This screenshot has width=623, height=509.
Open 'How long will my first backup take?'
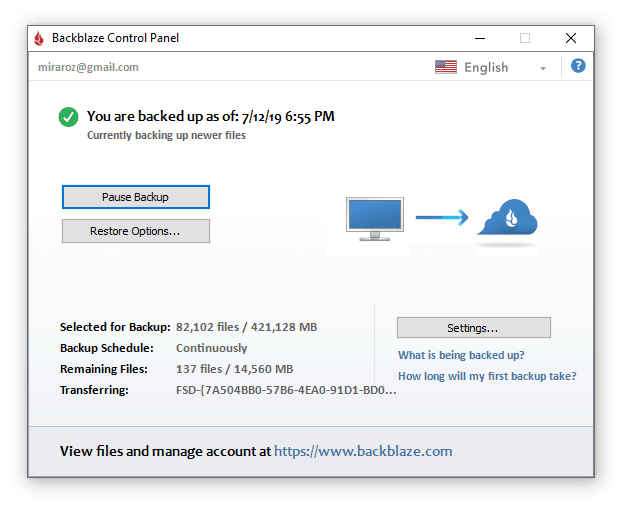487,376
